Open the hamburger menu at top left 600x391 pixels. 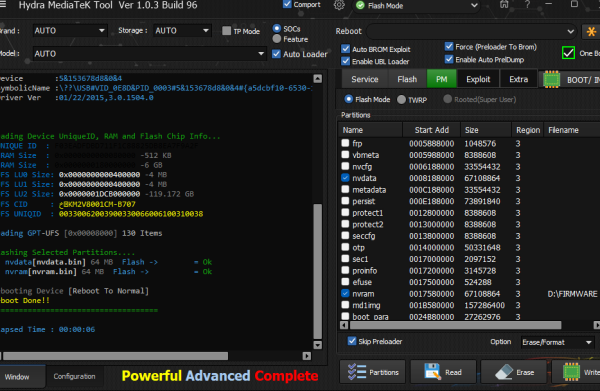[x=2, y=5]
